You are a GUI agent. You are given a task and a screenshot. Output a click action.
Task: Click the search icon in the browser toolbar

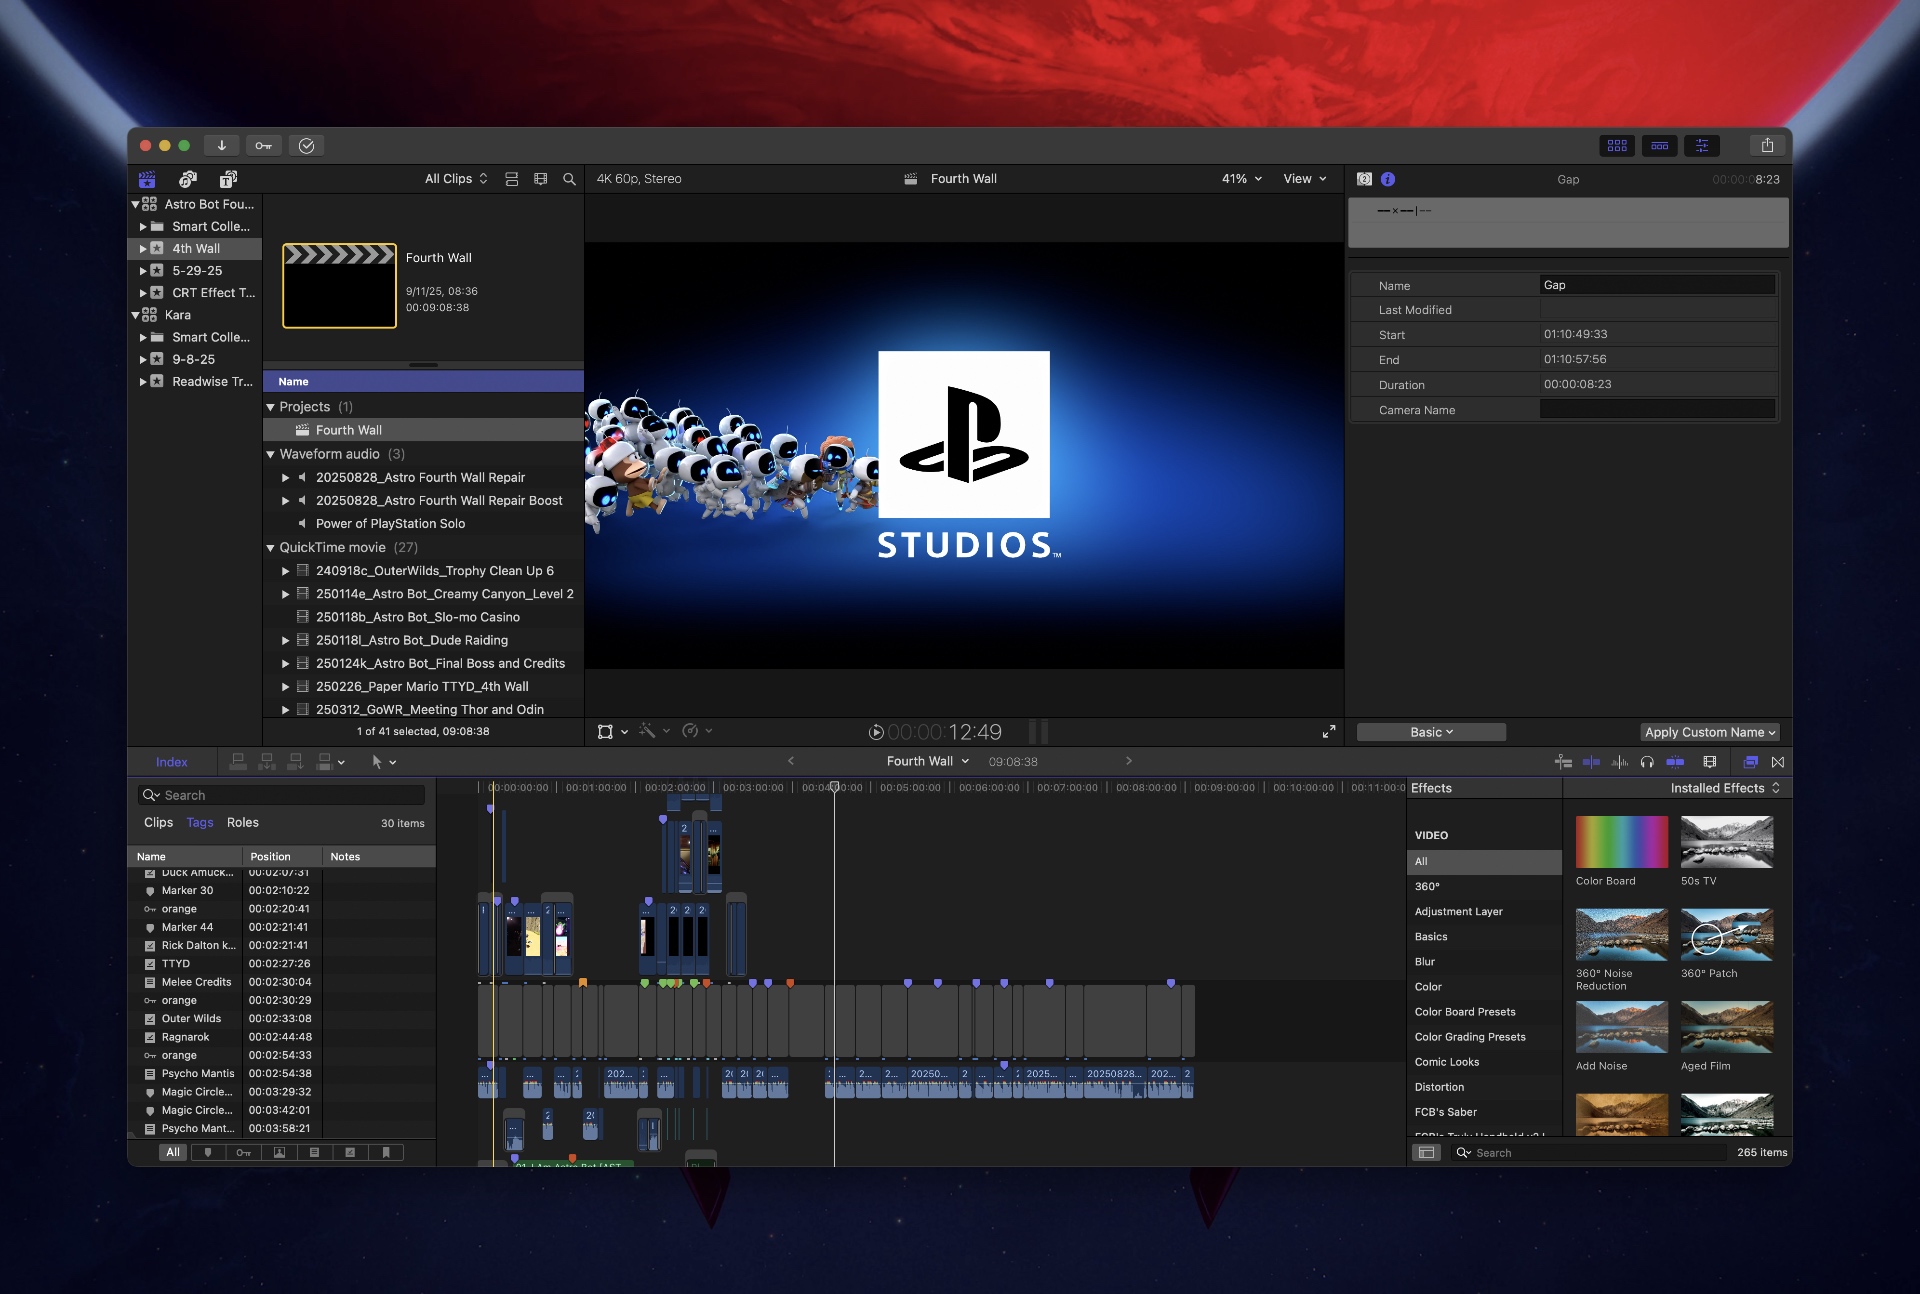click(569, 179)
